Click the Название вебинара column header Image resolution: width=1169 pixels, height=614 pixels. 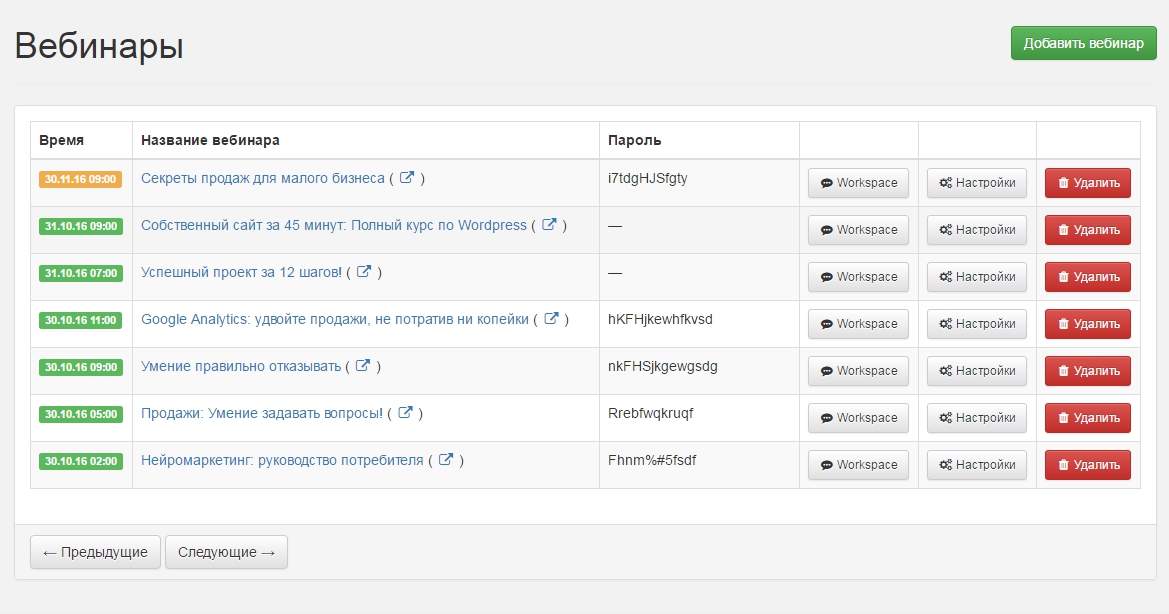210,141
